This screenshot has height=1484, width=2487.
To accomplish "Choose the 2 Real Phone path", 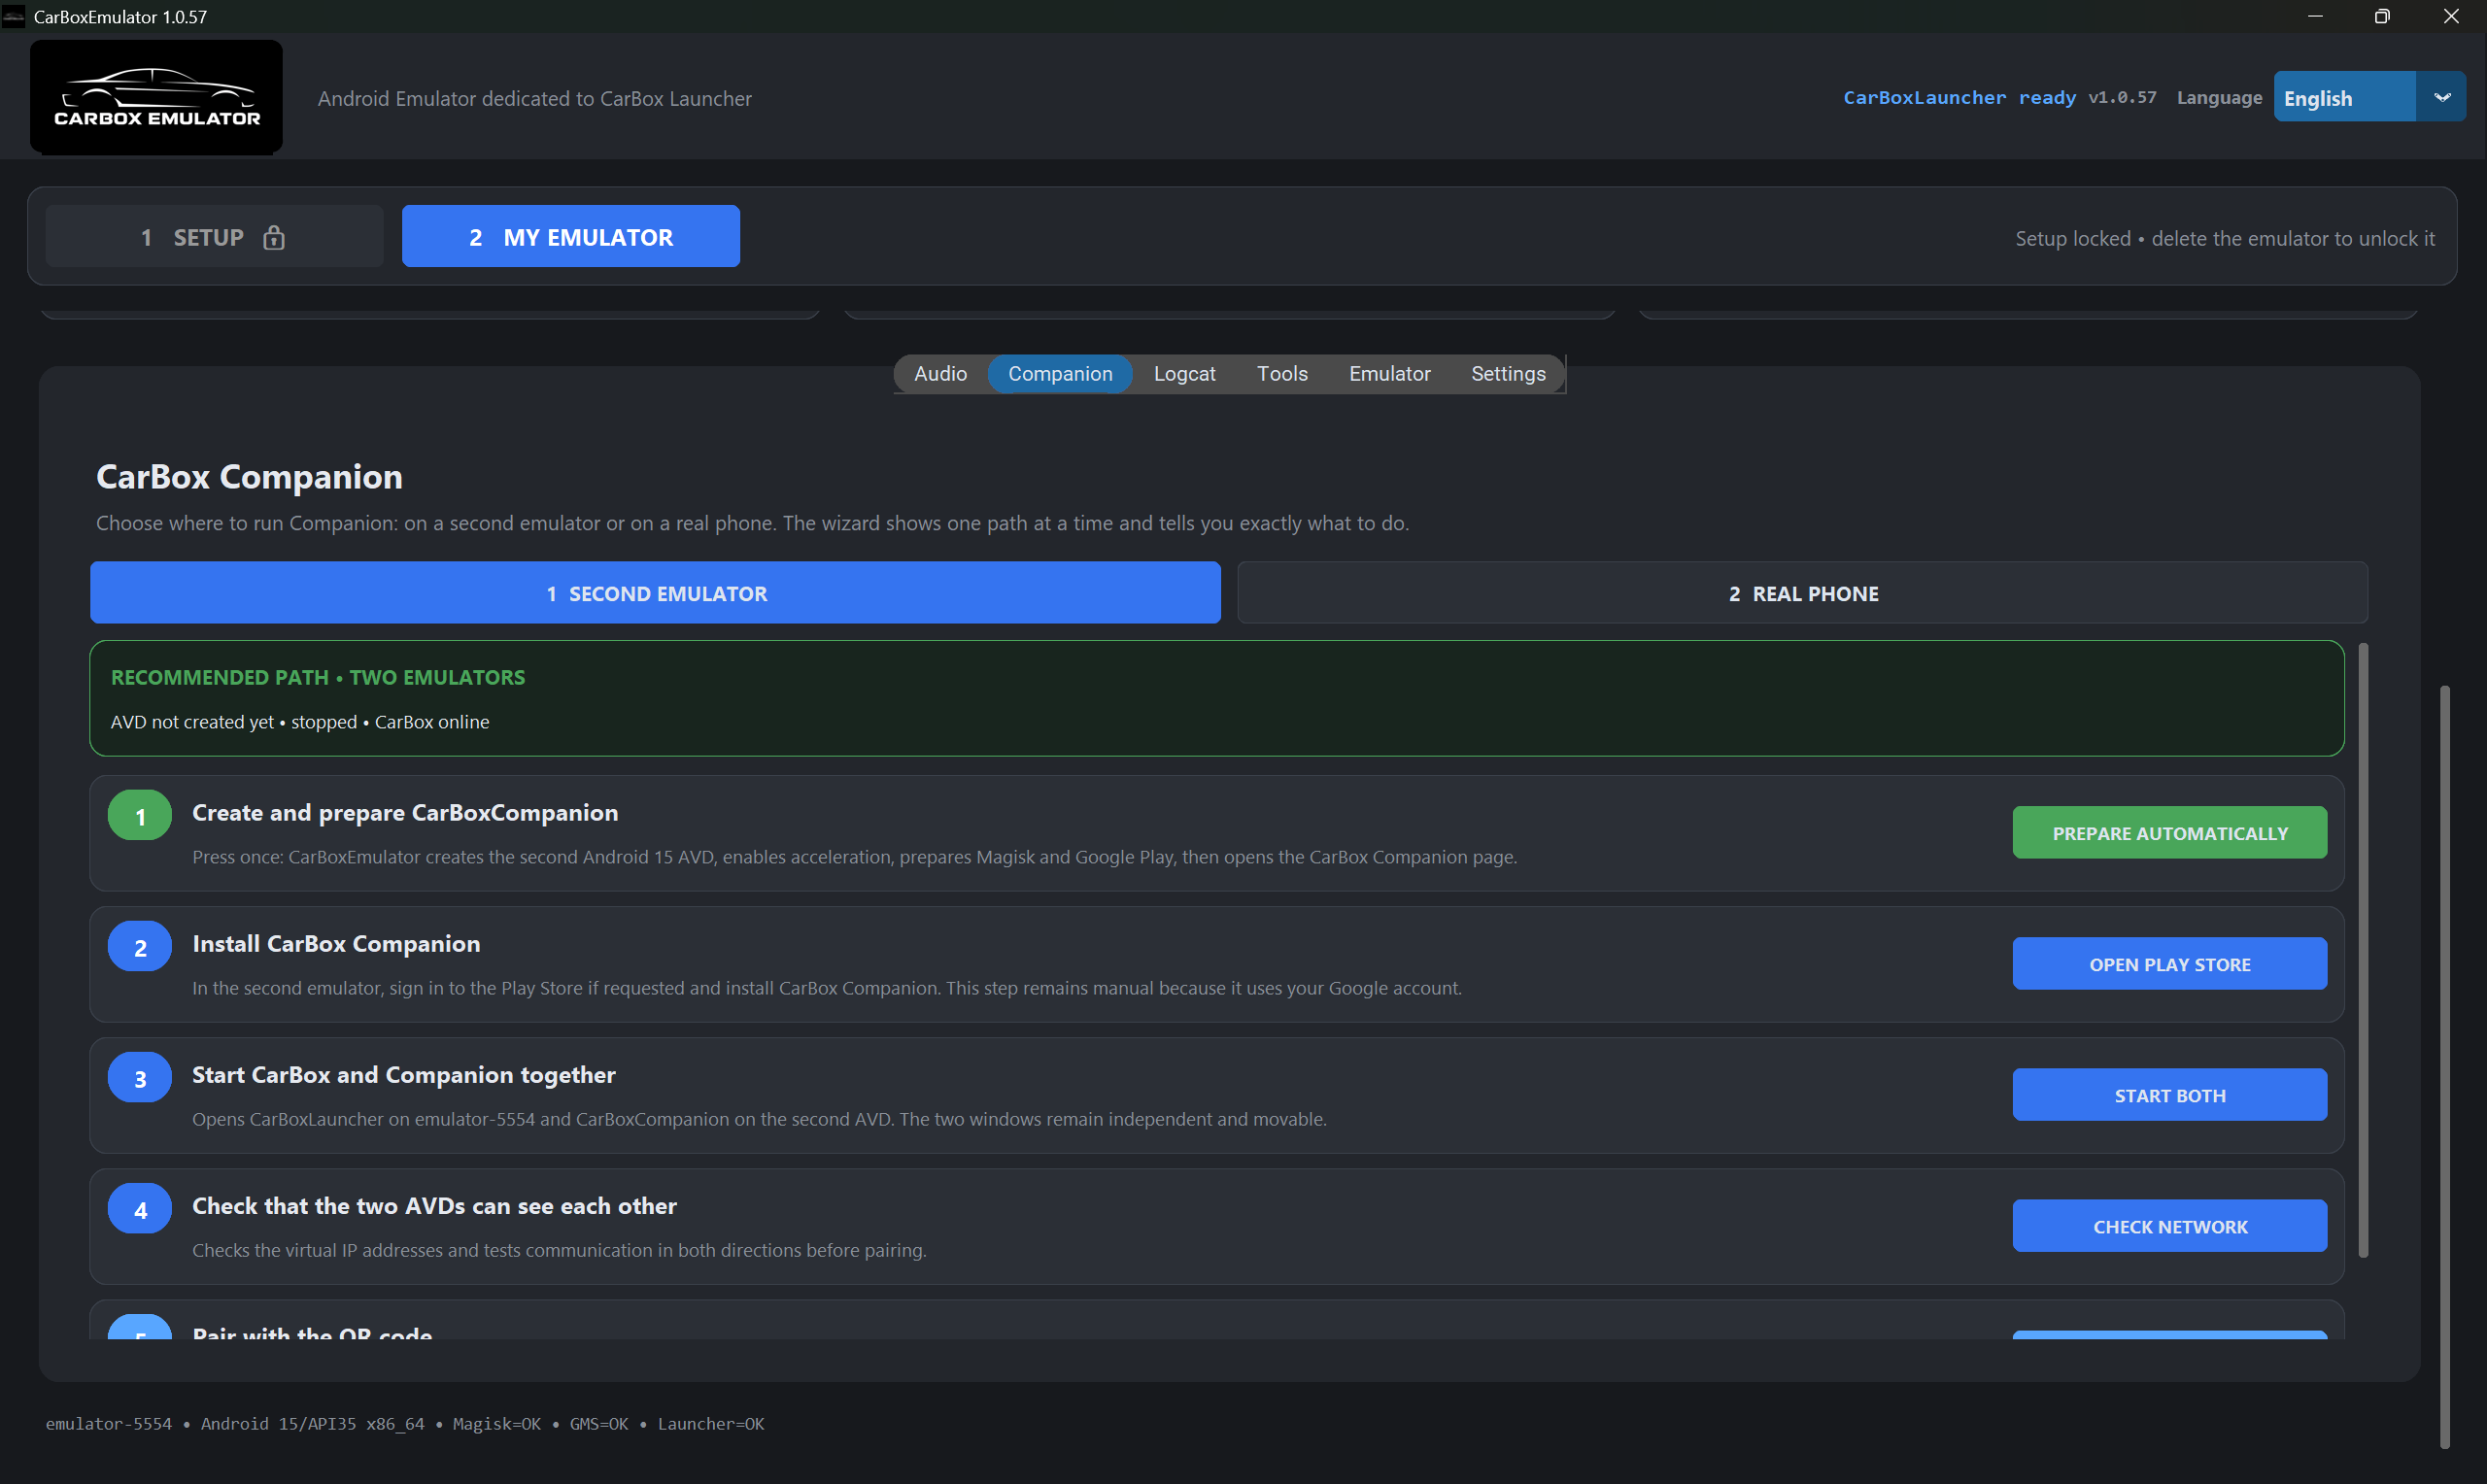I will coord(1803,593).
